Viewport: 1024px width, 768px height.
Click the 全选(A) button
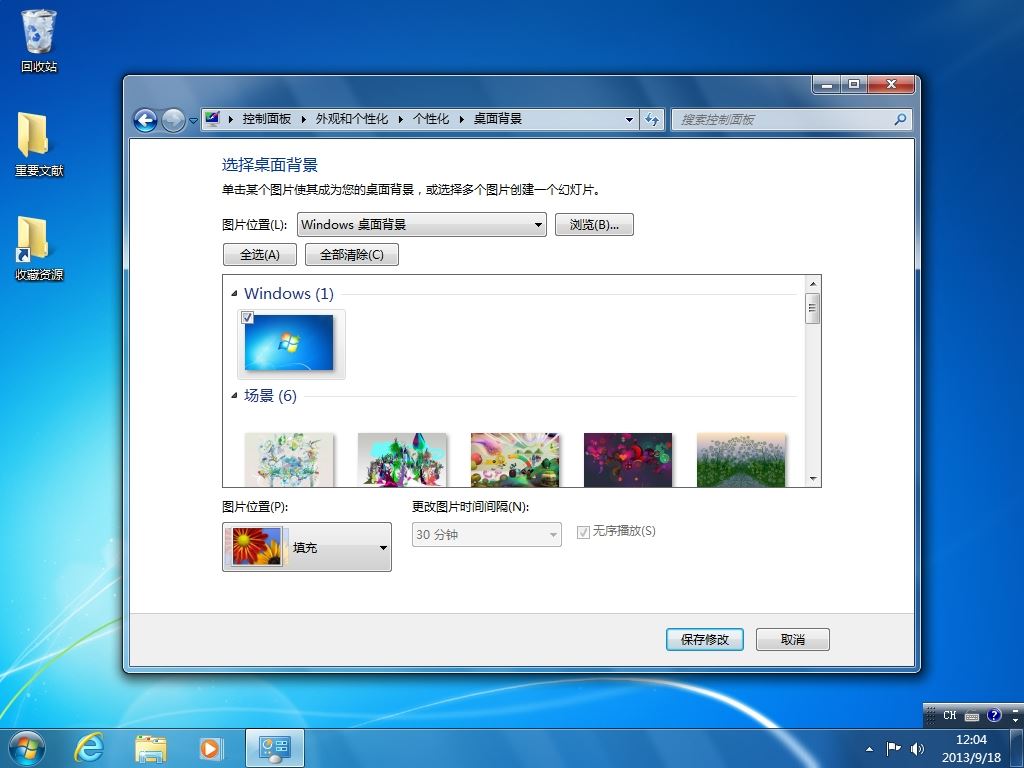260,255
